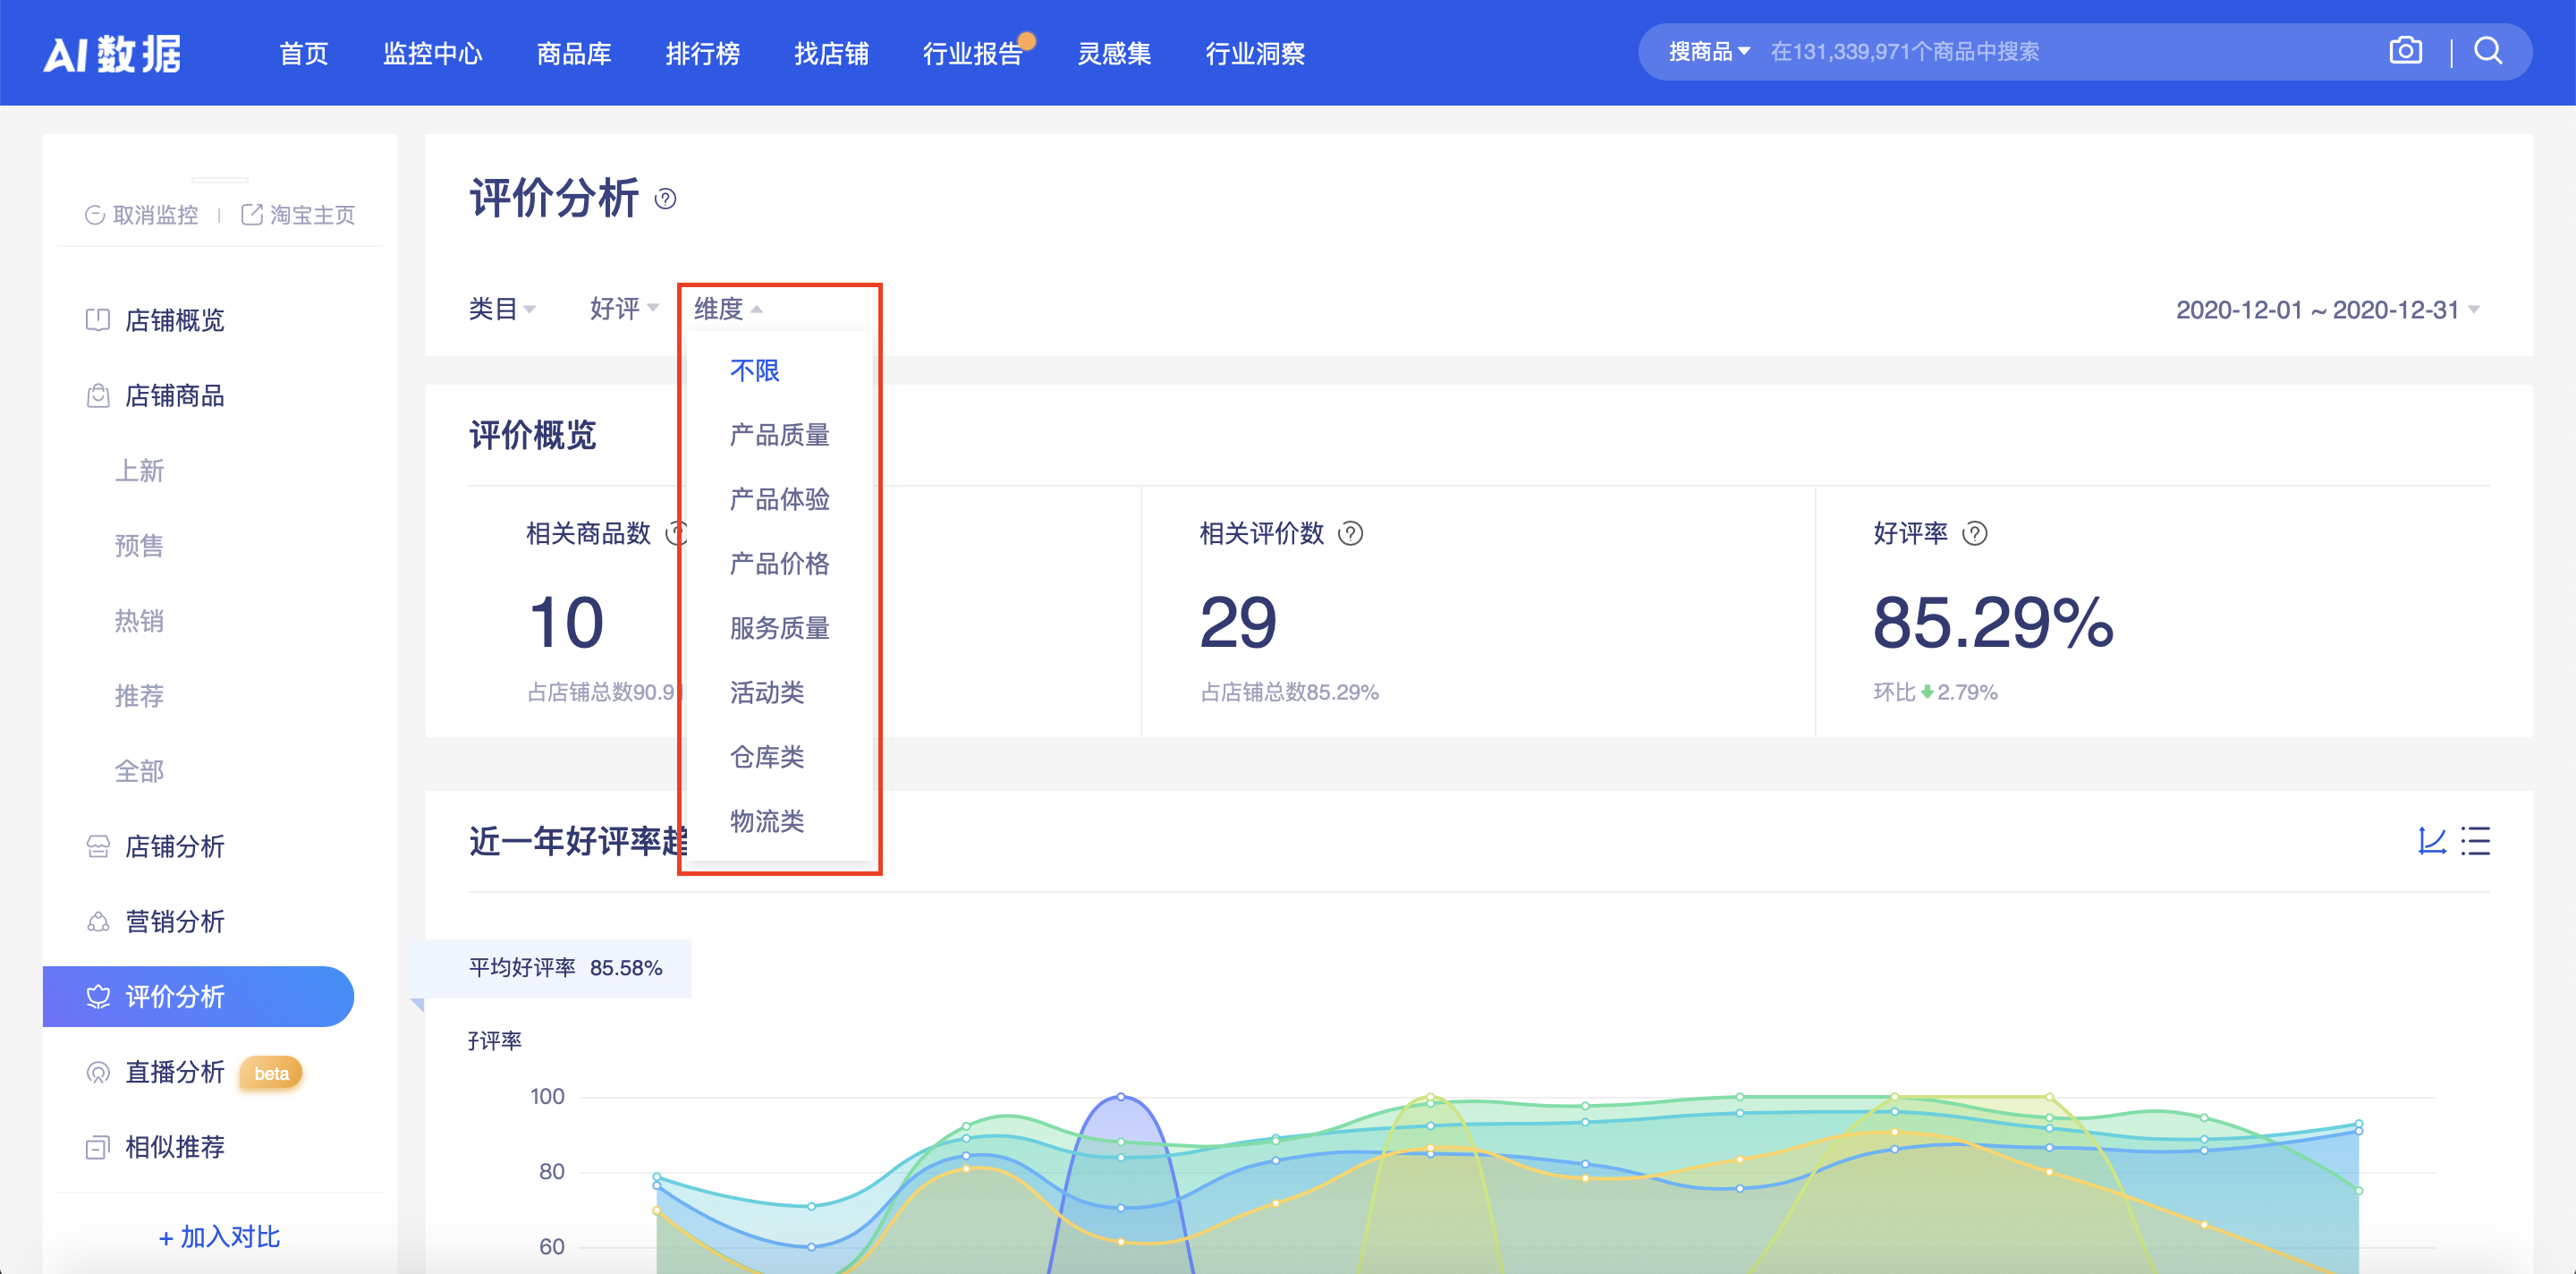
Task: Select 产品质量 dimension option
Action: [x=780, y=435]
